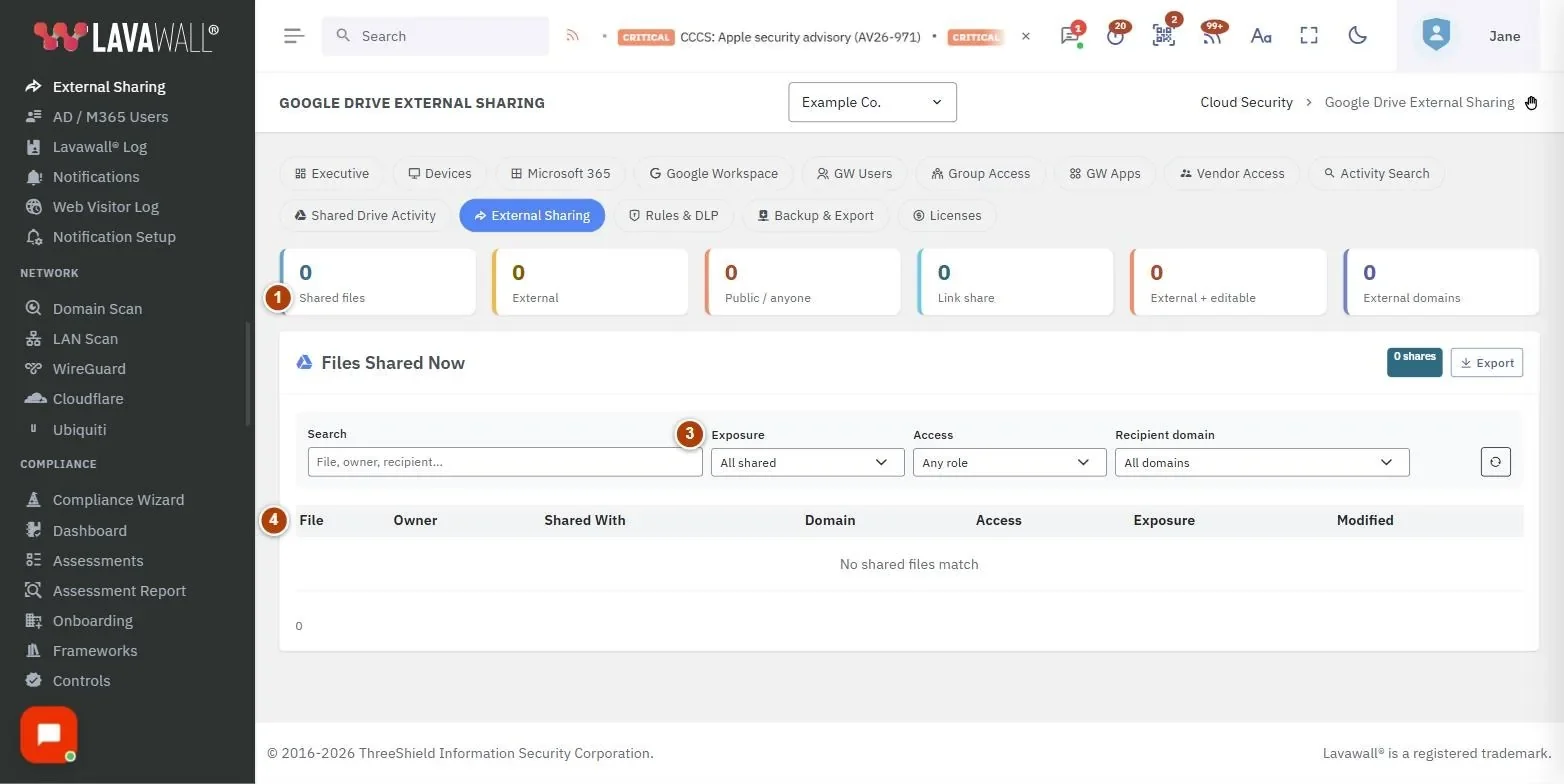Toggle the sidebar hamburger menu
Viewport: 1564px width, 784px height.
(293, 36)
